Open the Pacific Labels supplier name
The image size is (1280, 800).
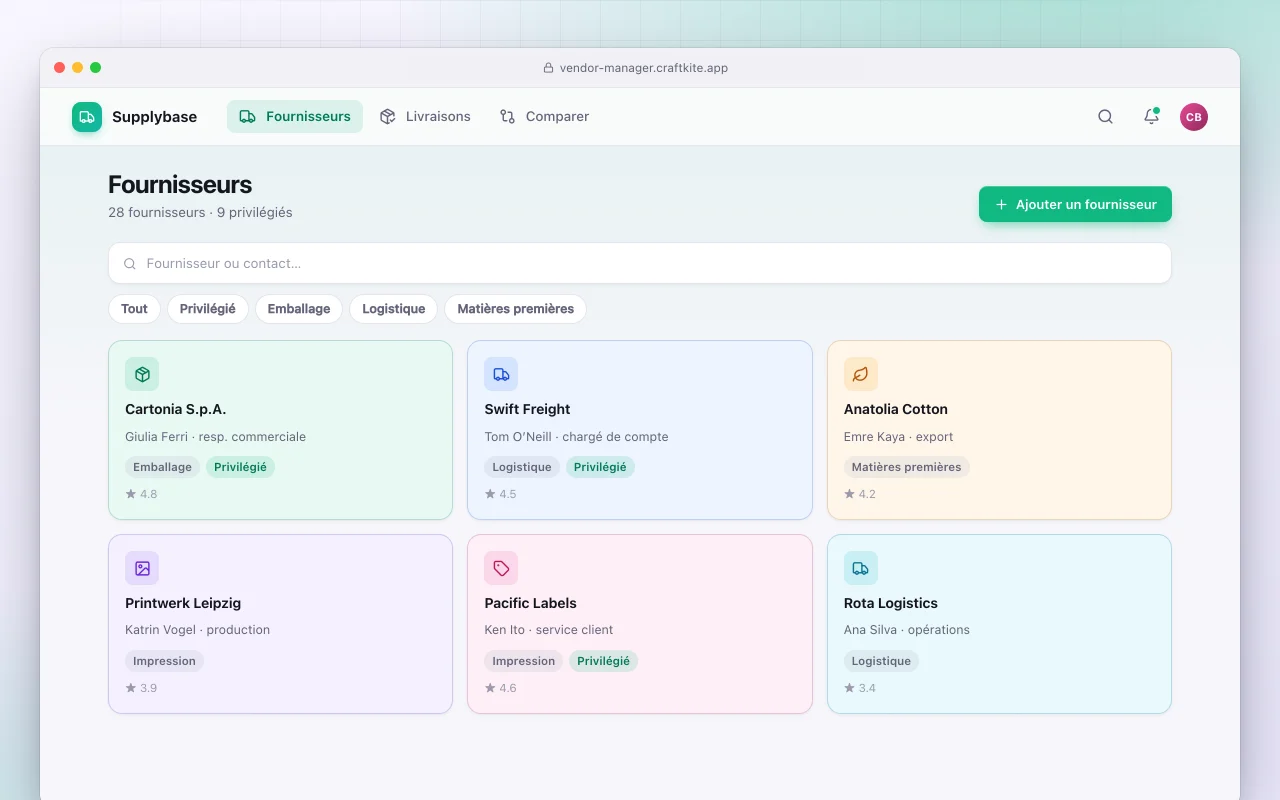point(530,603)
